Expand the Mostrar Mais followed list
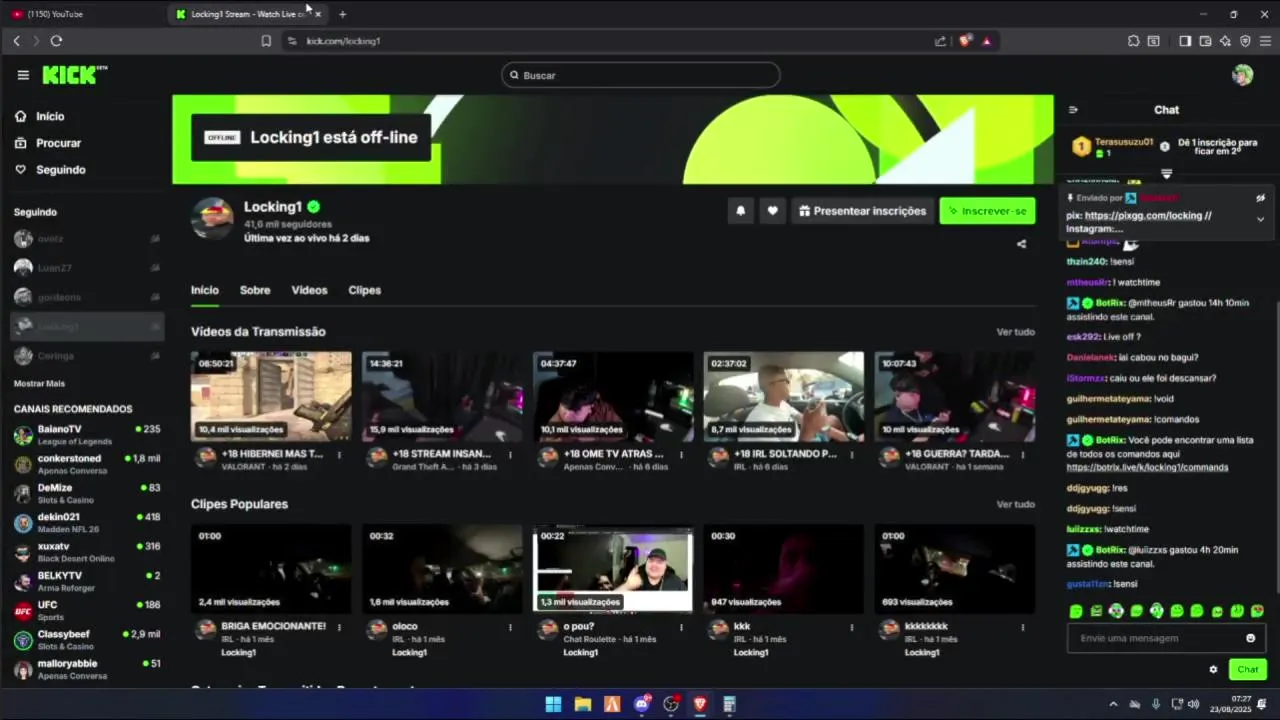The width and height of the screenshot is (1280, 720). (x=39, y=383)
